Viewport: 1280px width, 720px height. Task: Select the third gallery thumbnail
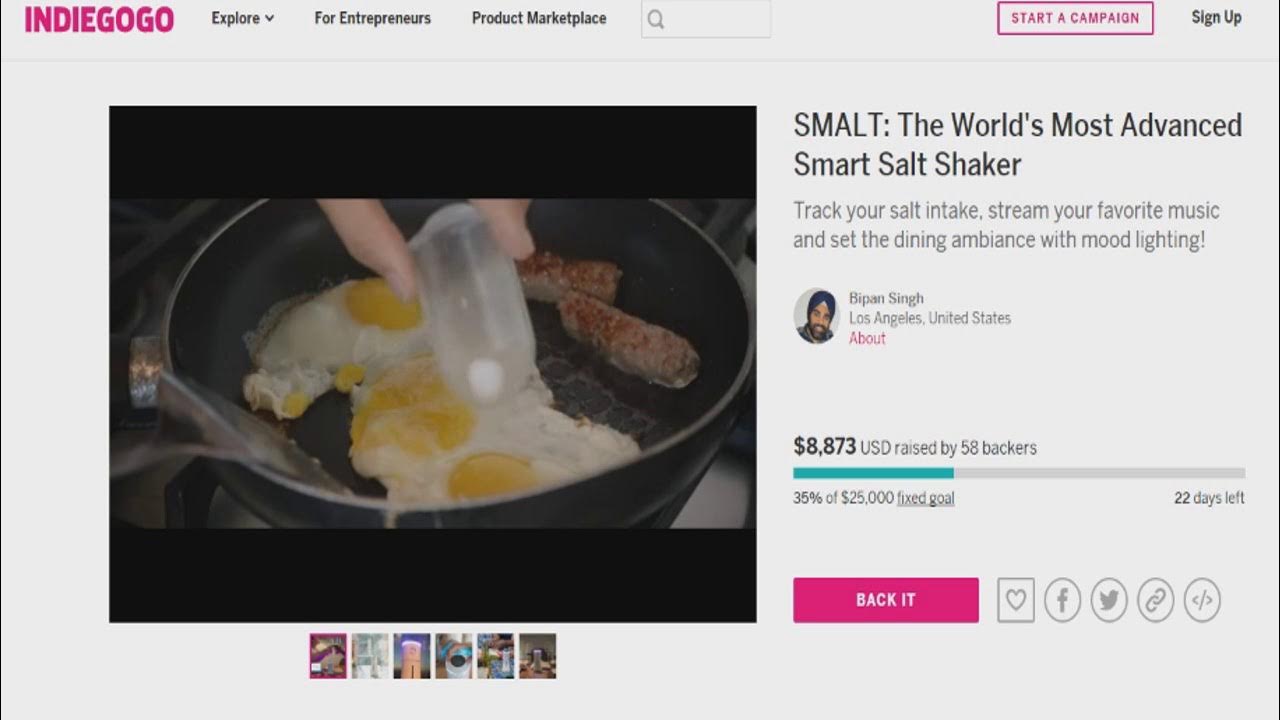(412, 656)
